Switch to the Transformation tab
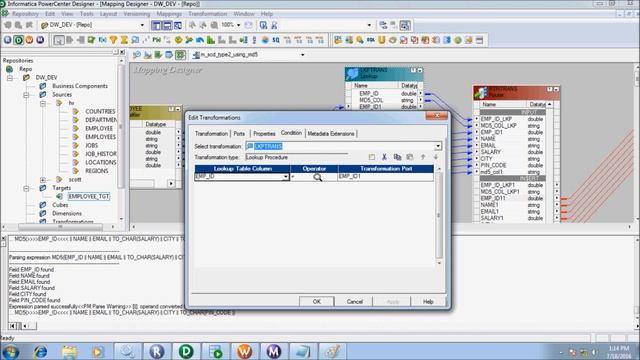Viewport: 640px width, 360px height. (x=211, y=133)
